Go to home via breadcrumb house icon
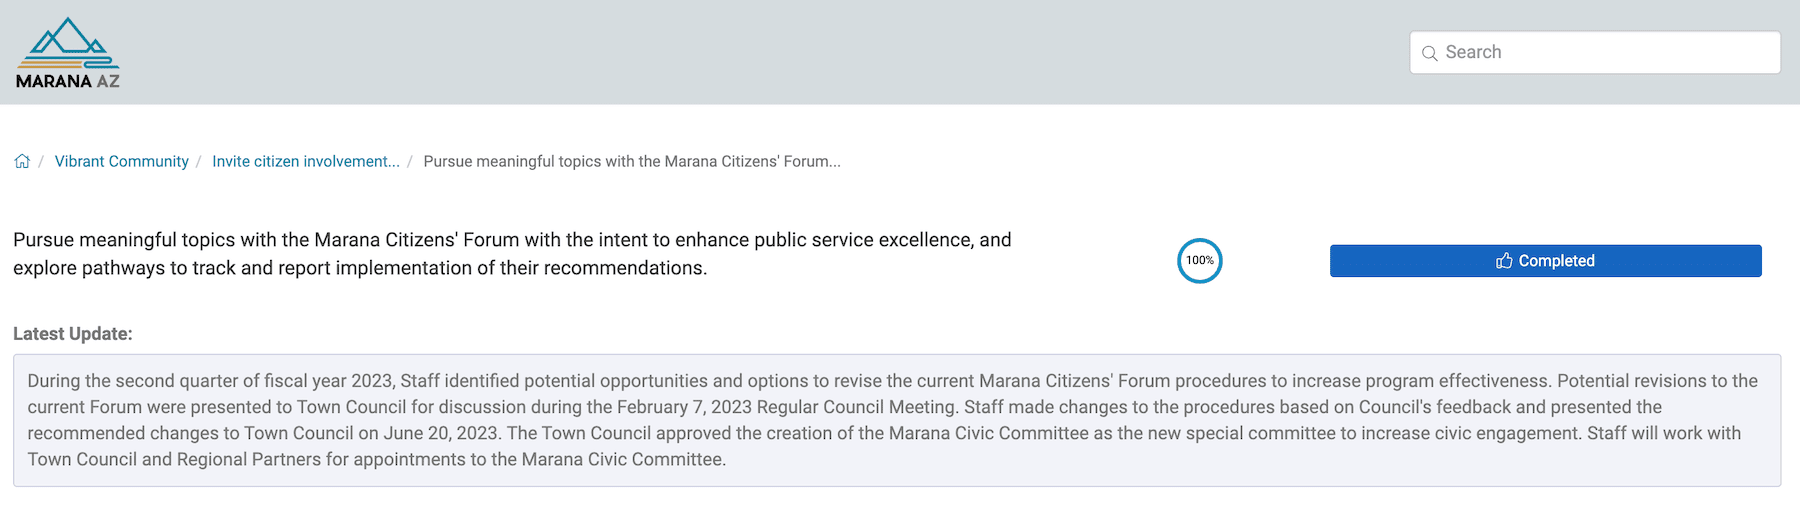The width and height of the screenshot is (1800, 527). 22,161
